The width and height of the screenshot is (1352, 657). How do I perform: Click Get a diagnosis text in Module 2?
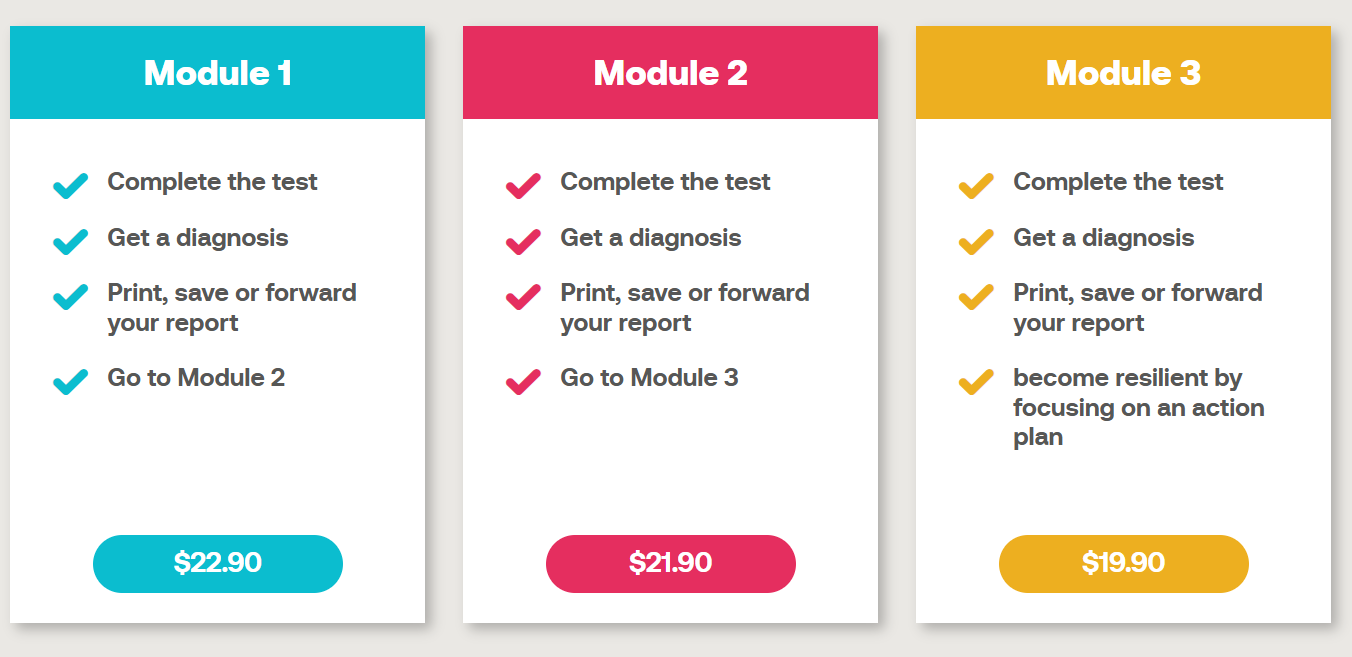pos(650,238)
